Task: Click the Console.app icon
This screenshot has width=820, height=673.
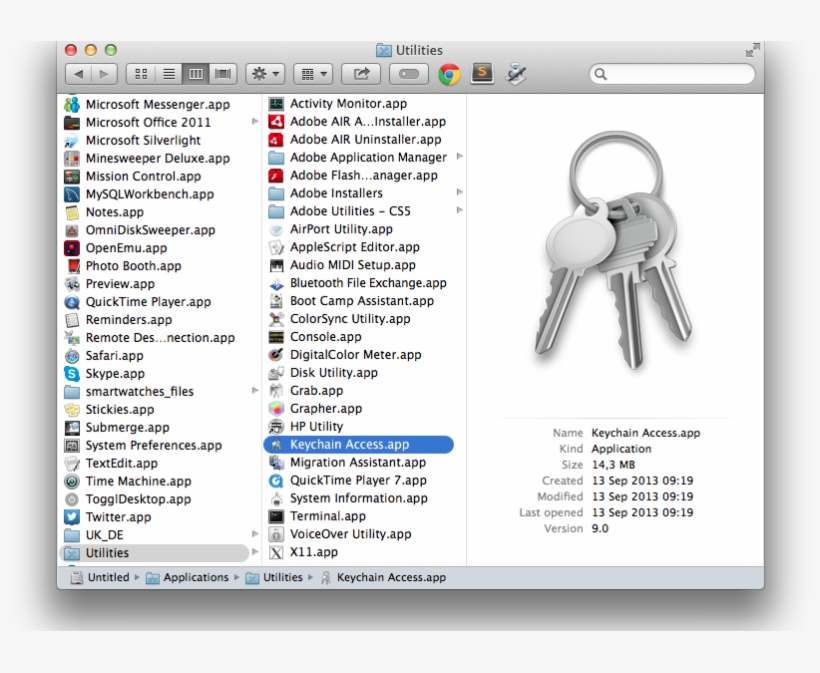Action: (276, 337)
